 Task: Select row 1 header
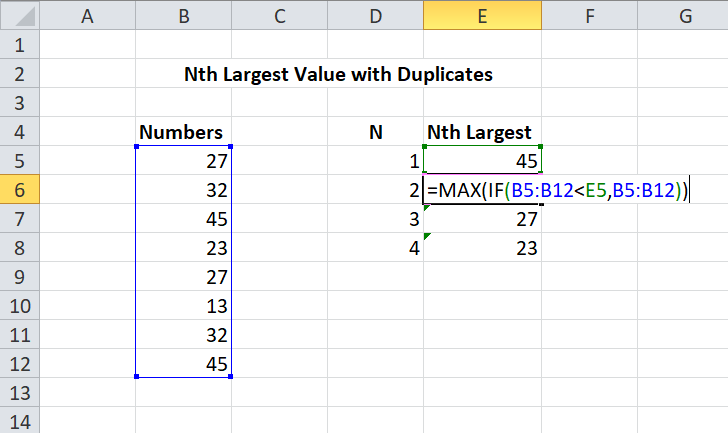tap(20, 45)
